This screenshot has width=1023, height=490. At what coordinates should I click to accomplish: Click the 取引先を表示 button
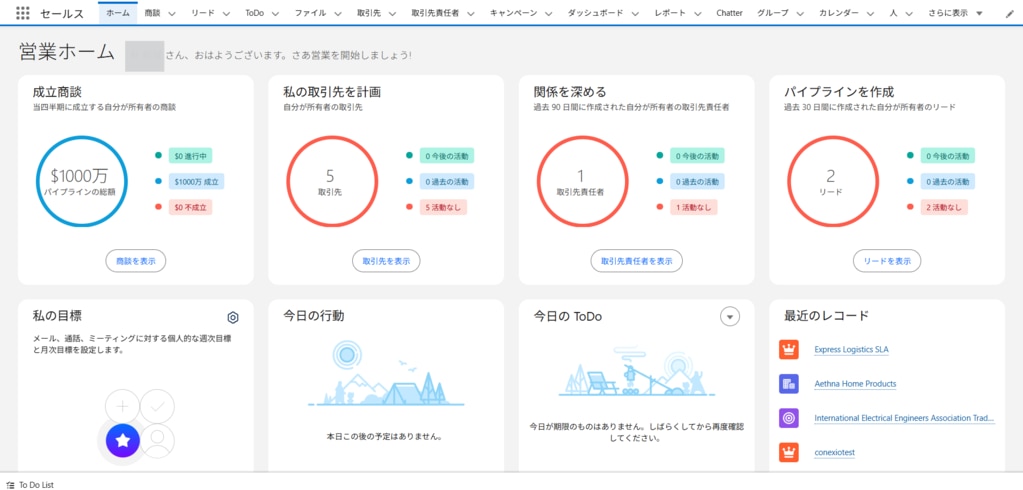386,261
